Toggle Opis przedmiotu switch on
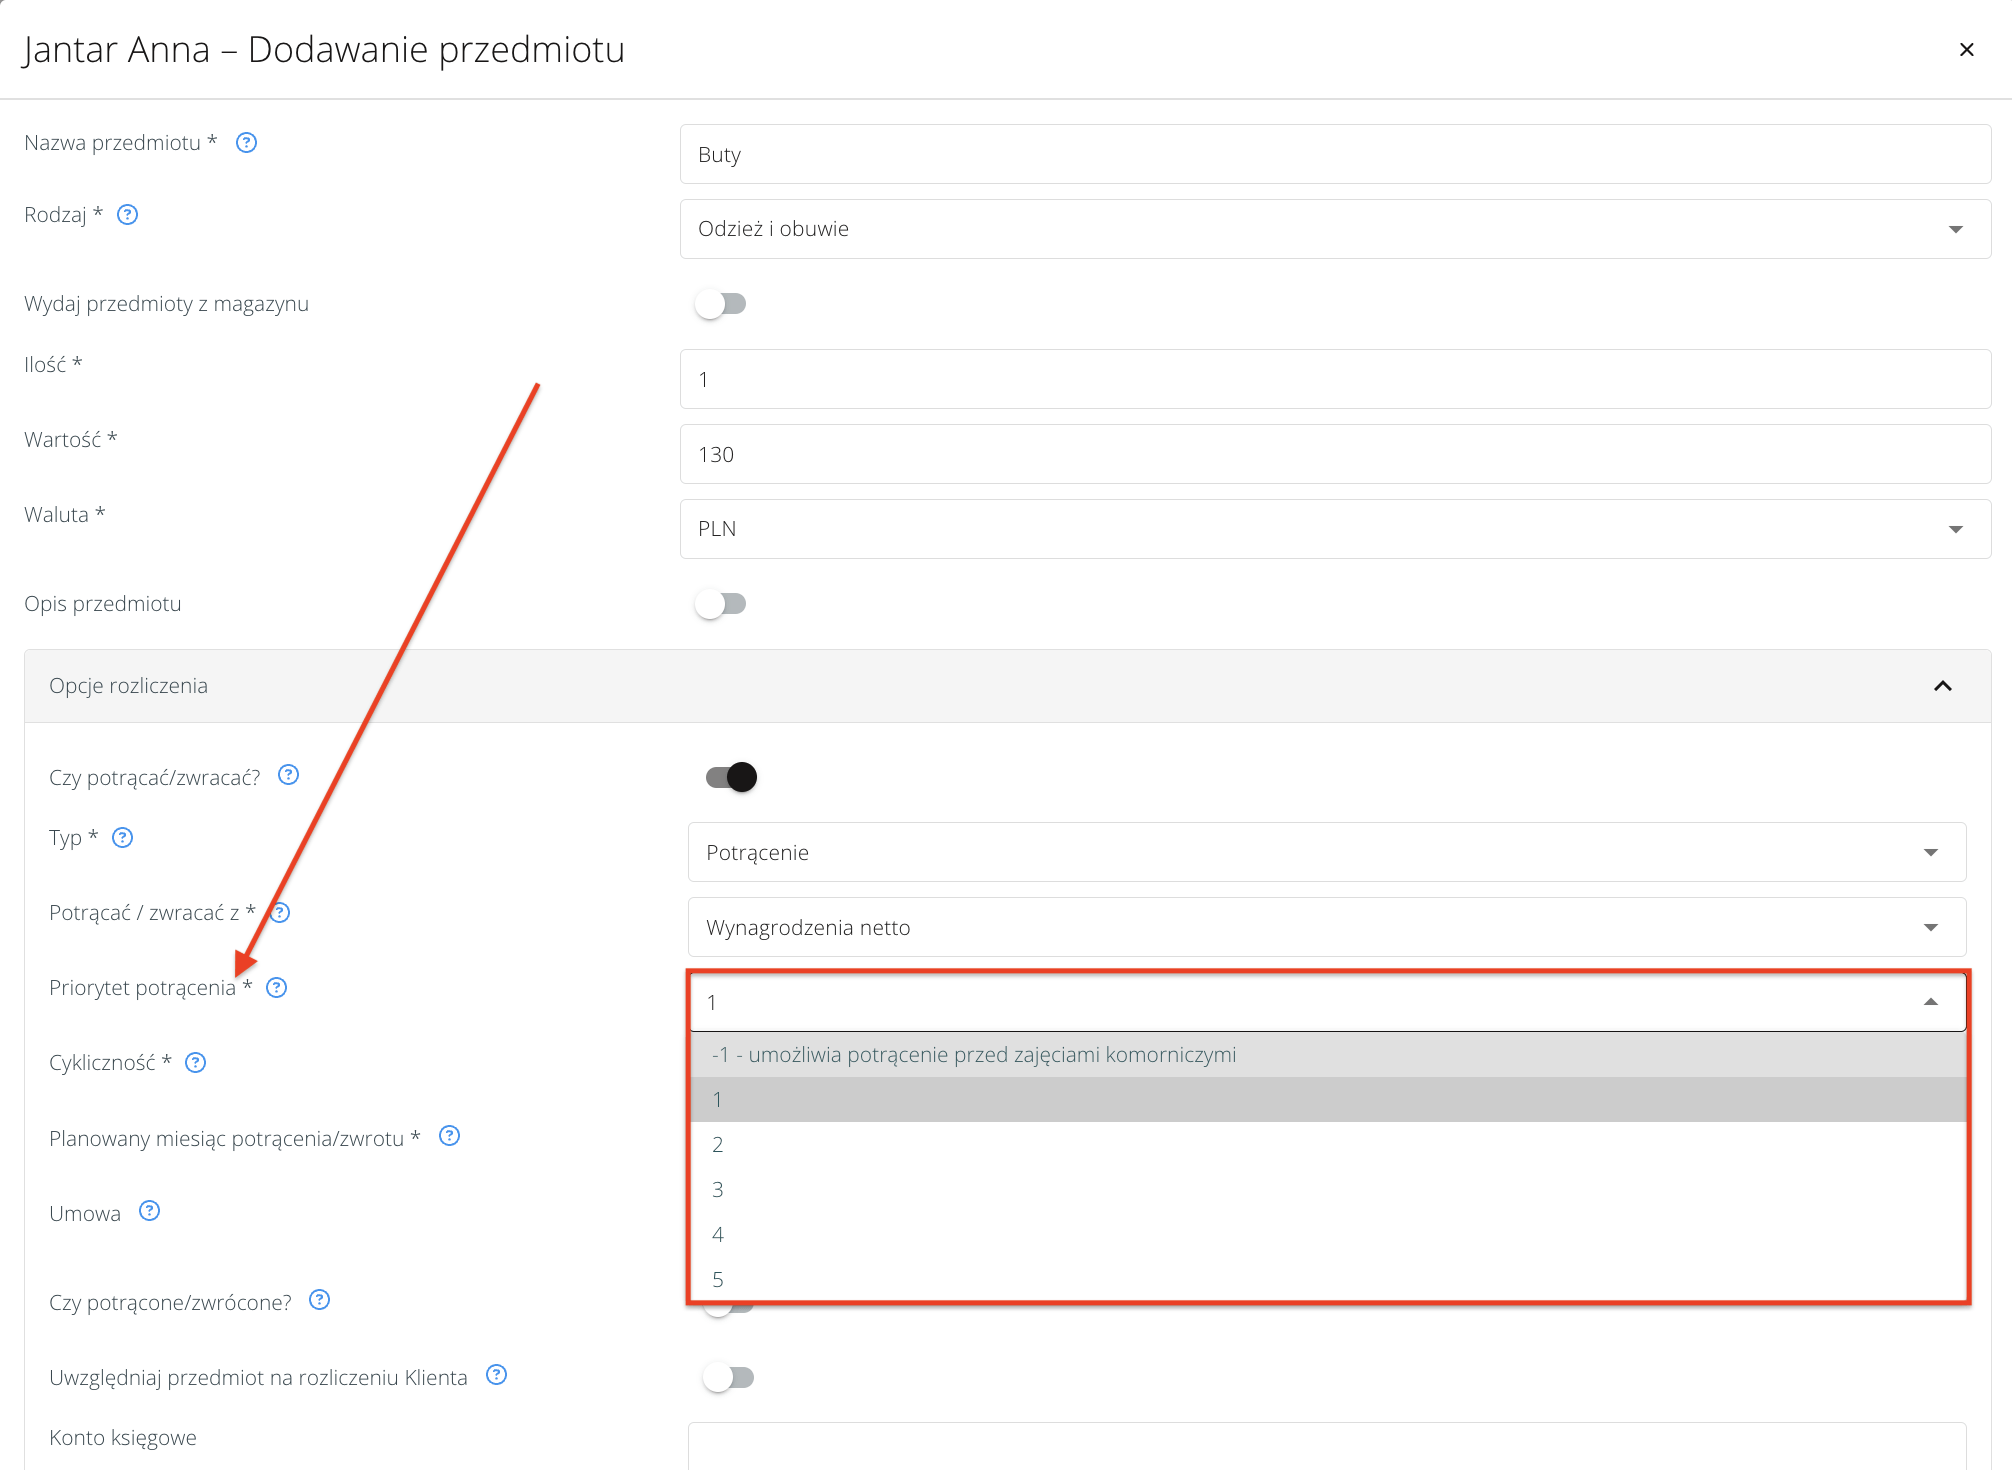The width and height of the screenshot is (2012, 1470). [x=721, y=604]
